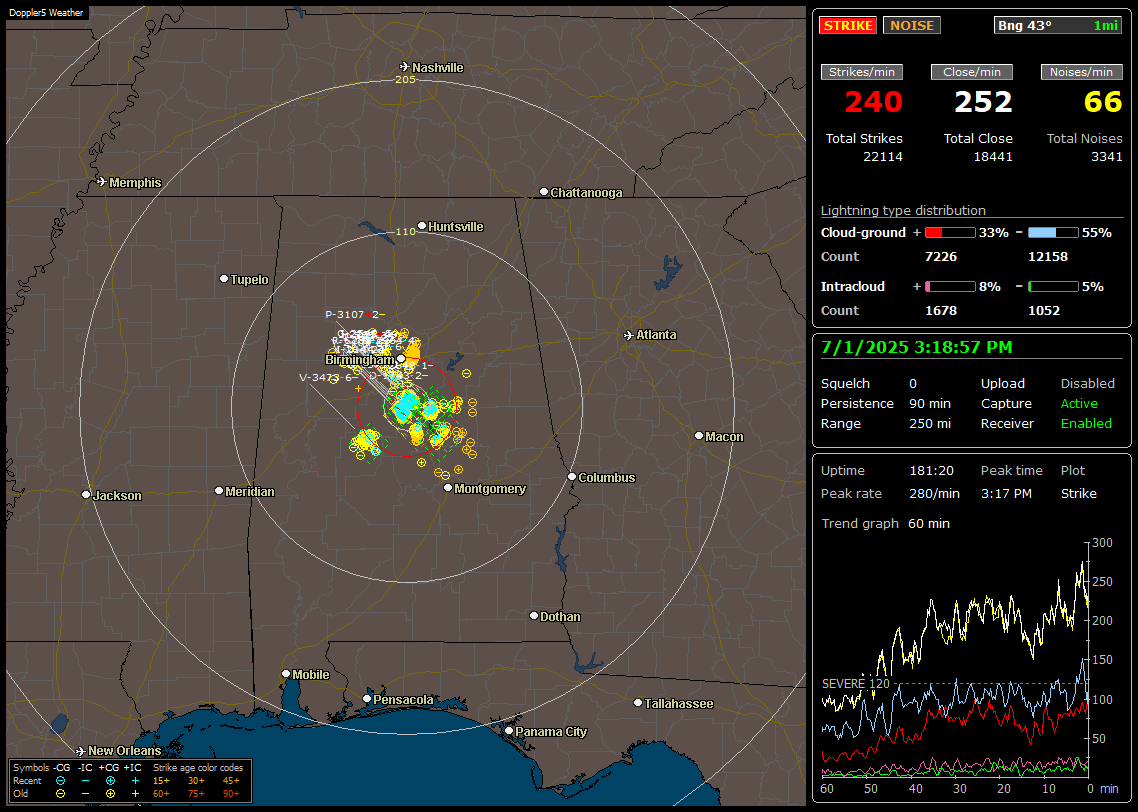Screen dimensions: 1138x812
Task: Click the 110 range ring label
Action: click(x=405, y=231)
